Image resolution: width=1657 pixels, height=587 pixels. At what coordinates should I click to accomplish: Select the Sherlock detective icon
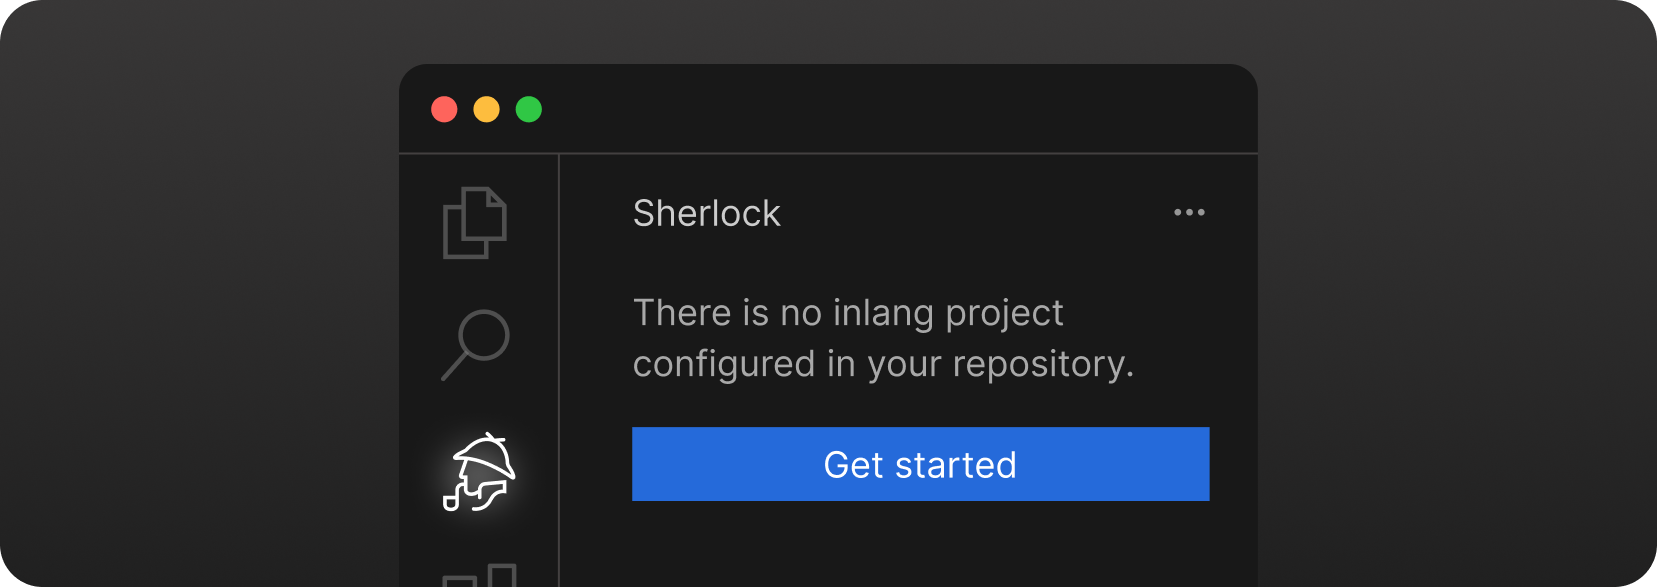coord(478,472)
